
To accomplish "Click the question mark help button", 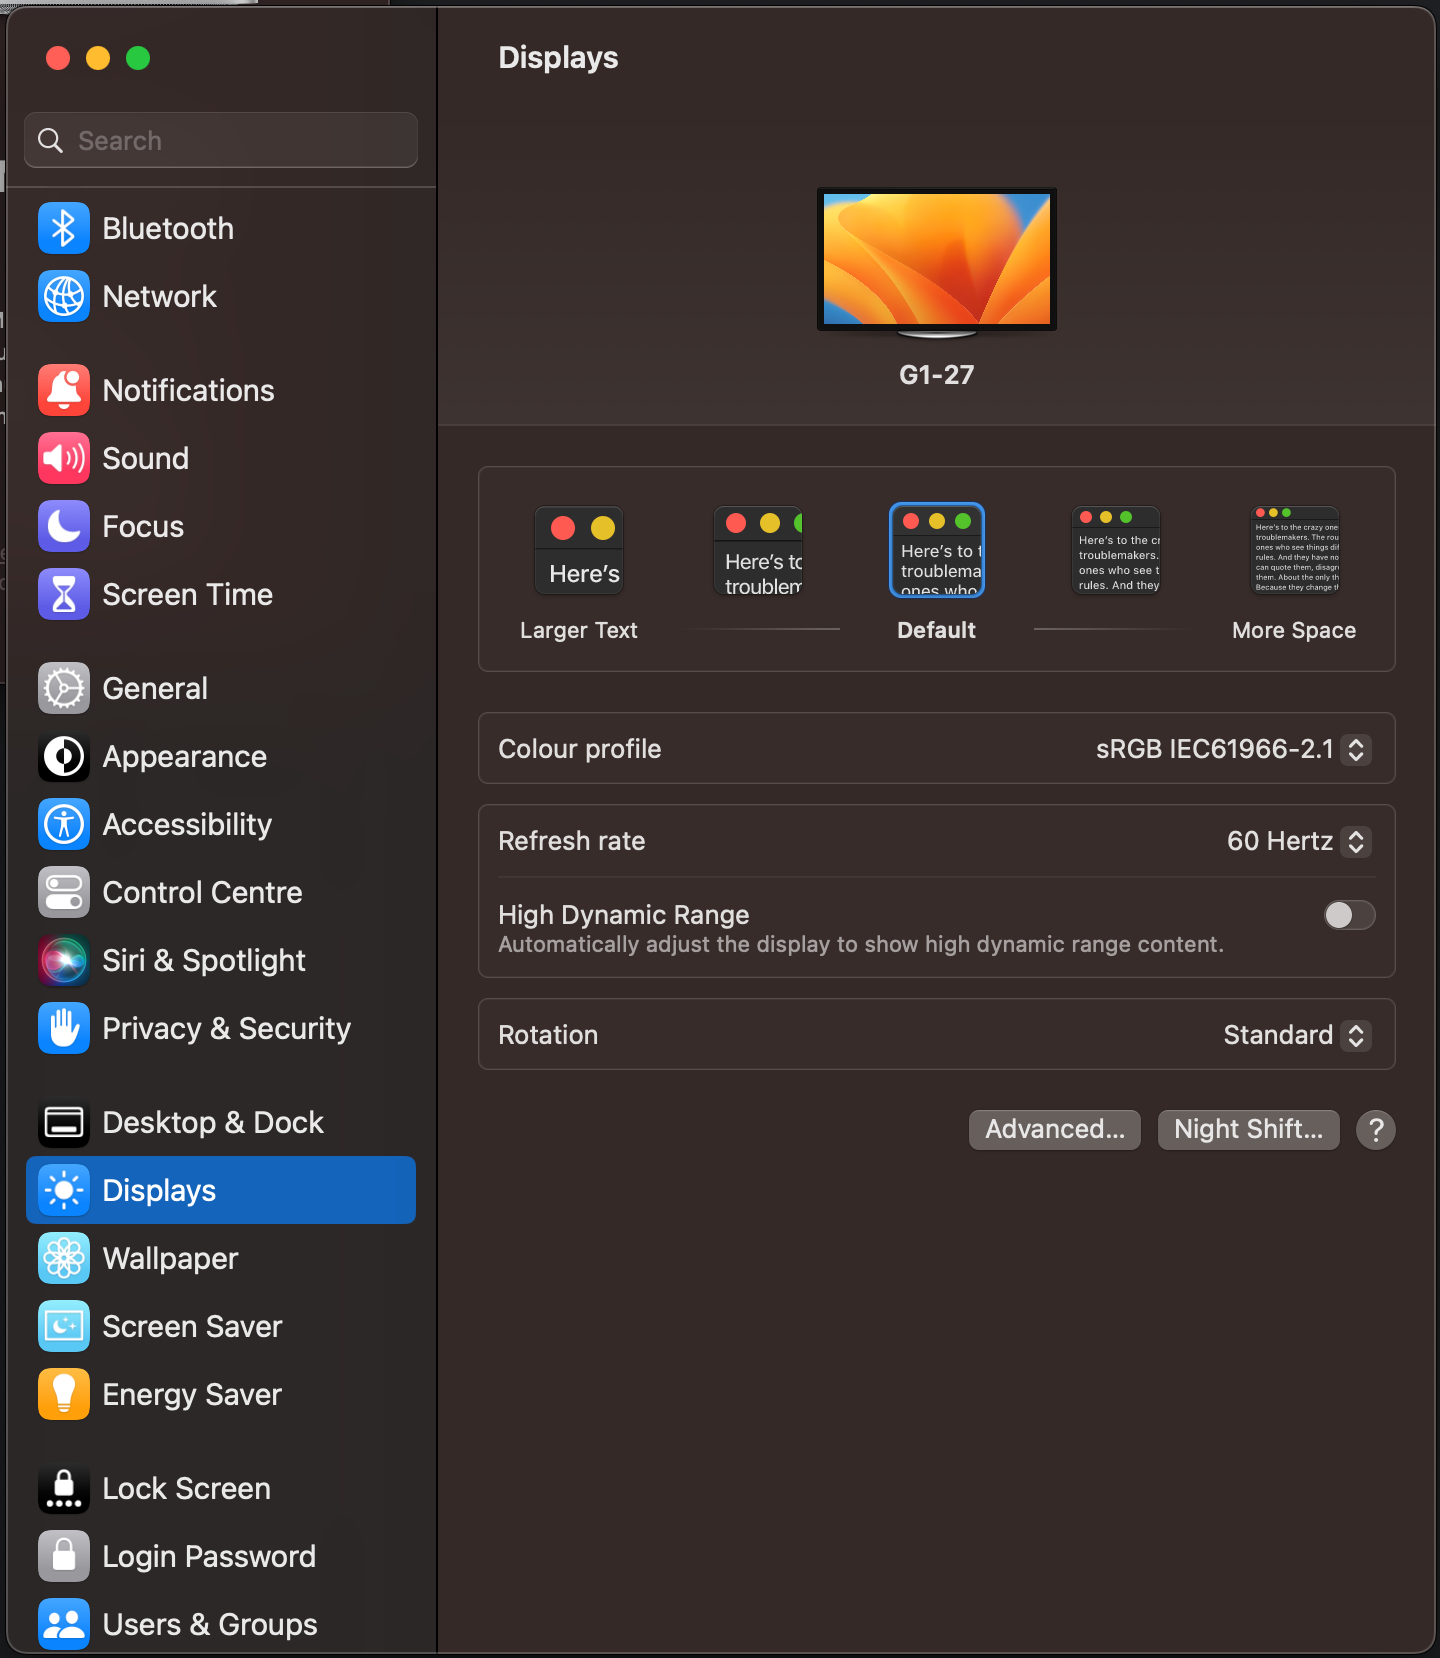I will tap(1376, 1130).
